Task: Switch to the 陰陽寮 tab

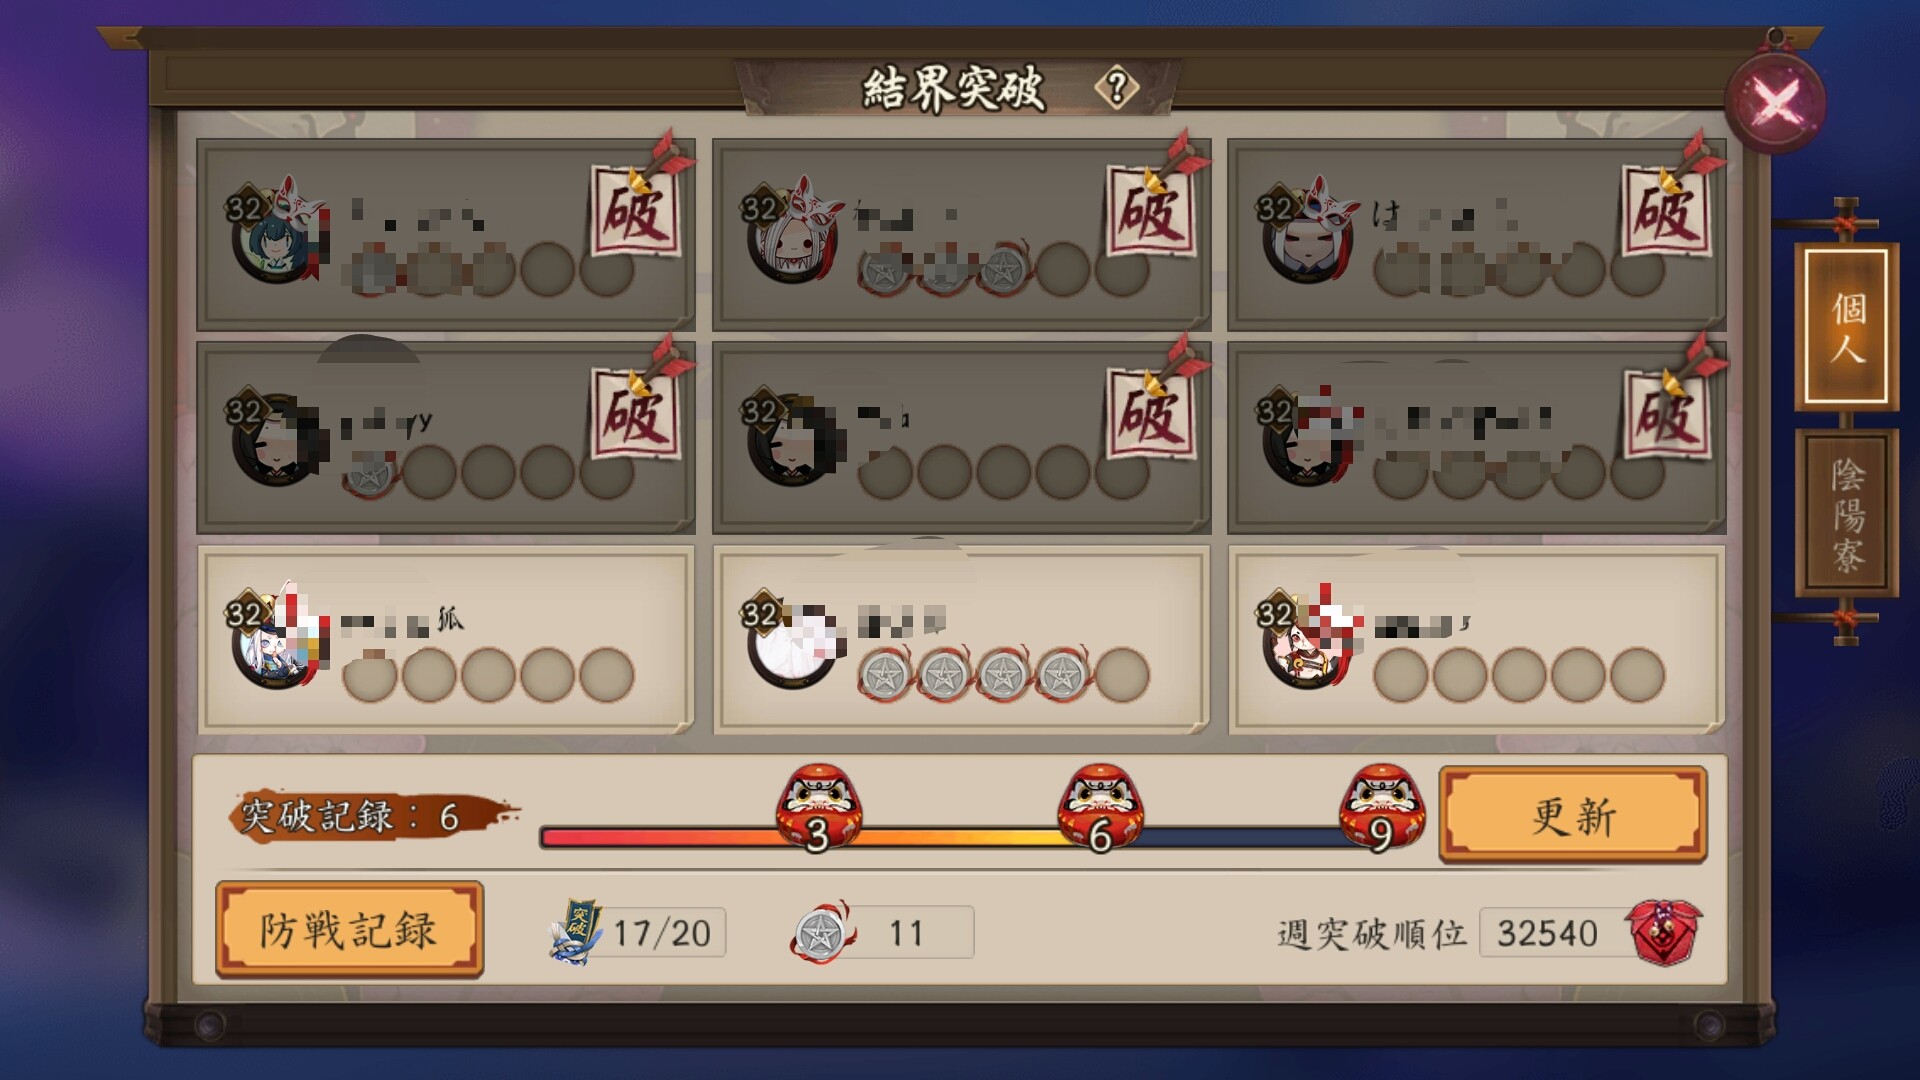Action: 1846,514
